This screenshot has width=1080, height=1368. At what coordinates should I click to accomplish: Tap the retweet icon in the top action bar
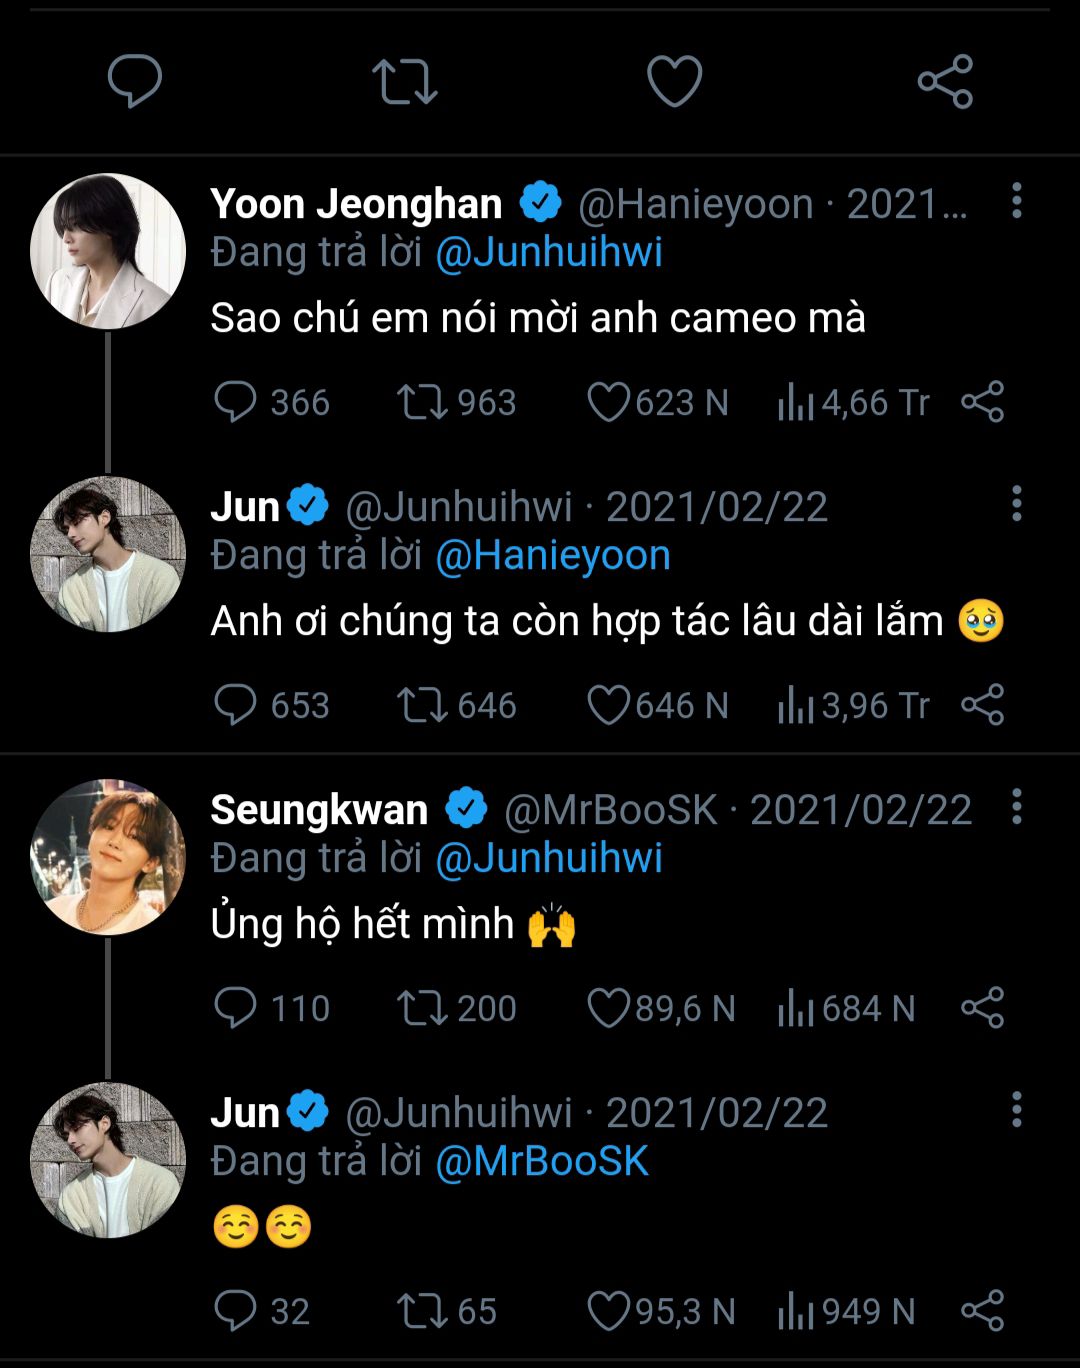click(404, 81)
